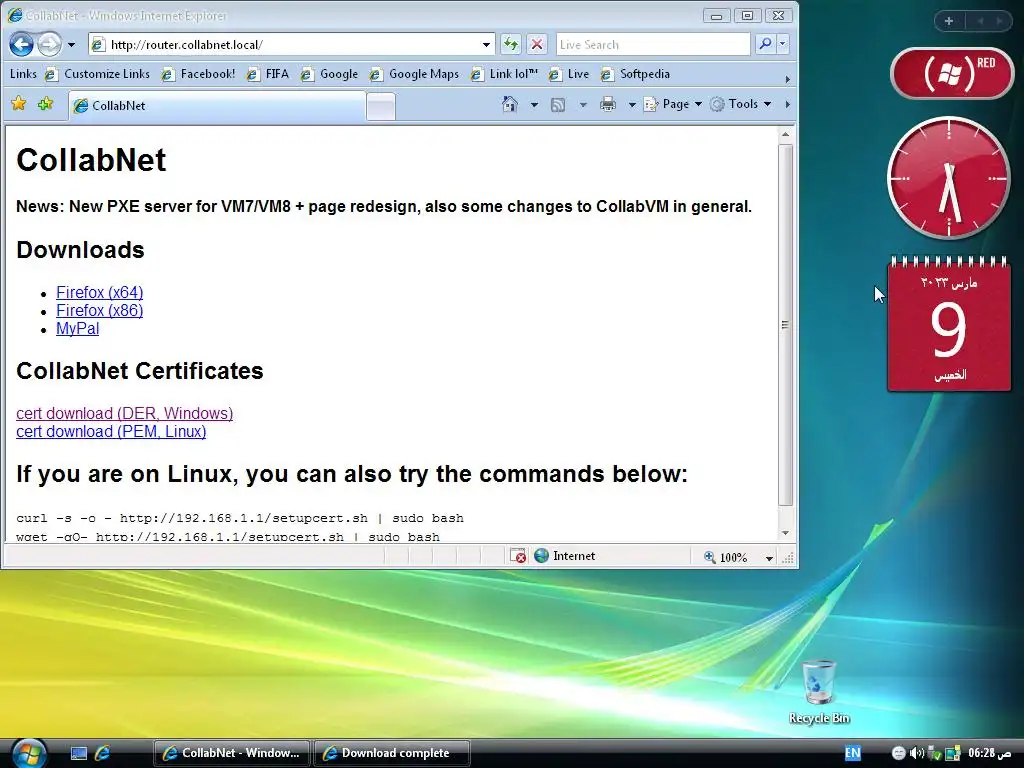Open the Facebook! favorites link

point(199,74)
